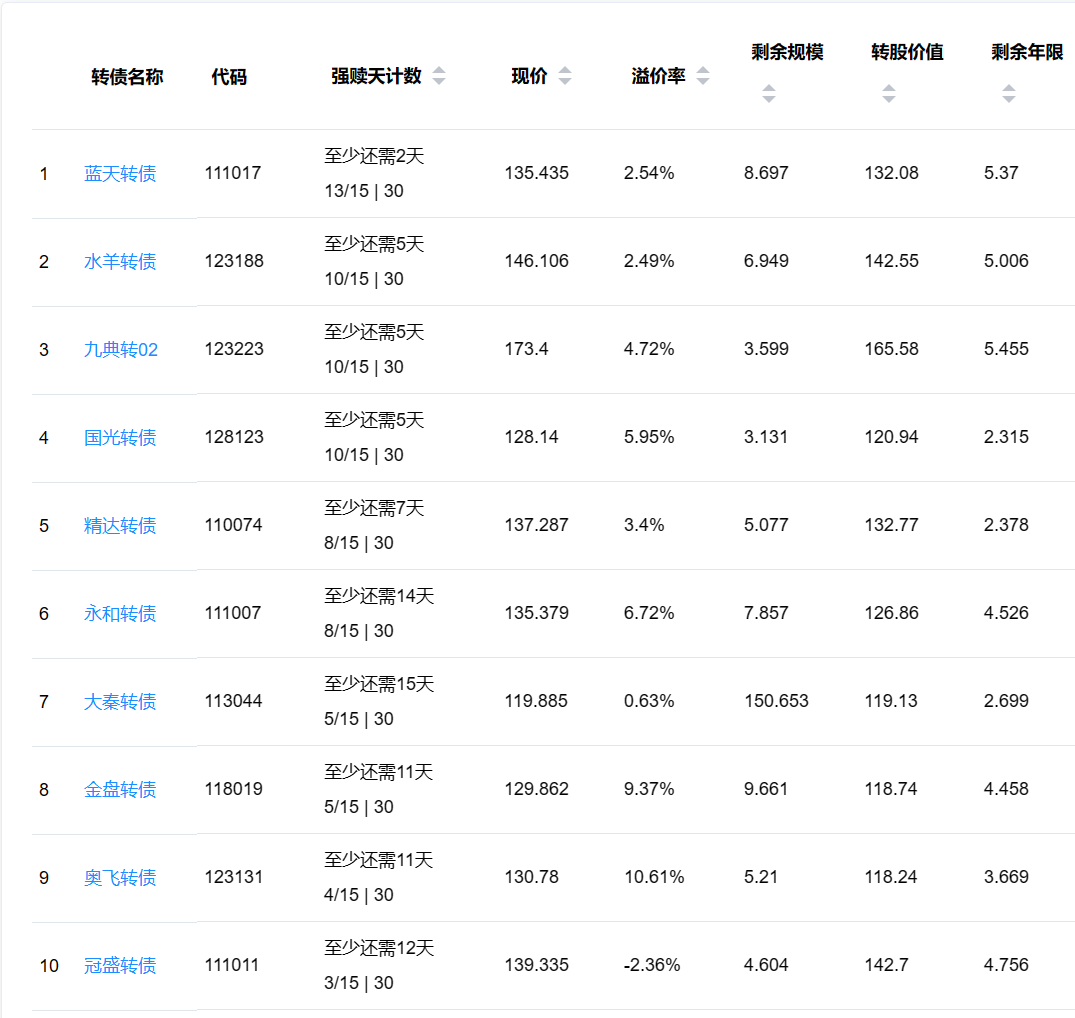Click the 150.653 remaining scale cell
1075x1018 pixels.
pos(776,701)
